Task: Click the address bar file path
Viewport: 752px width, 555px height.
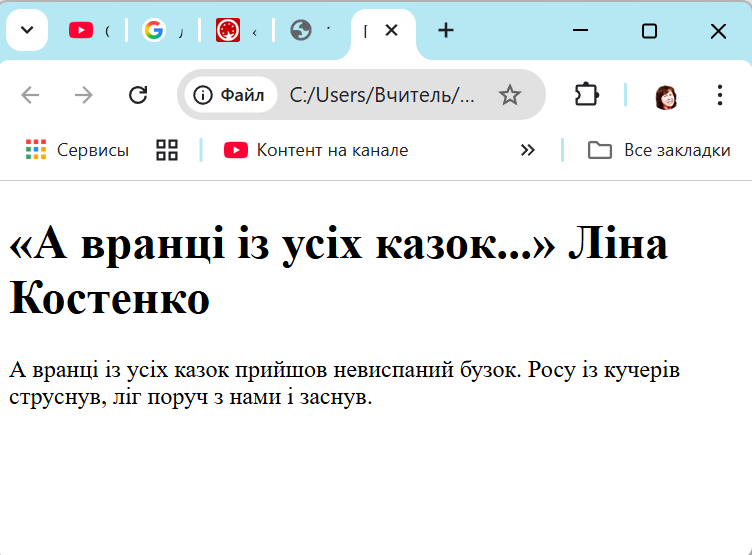Action: click(382, 95)
